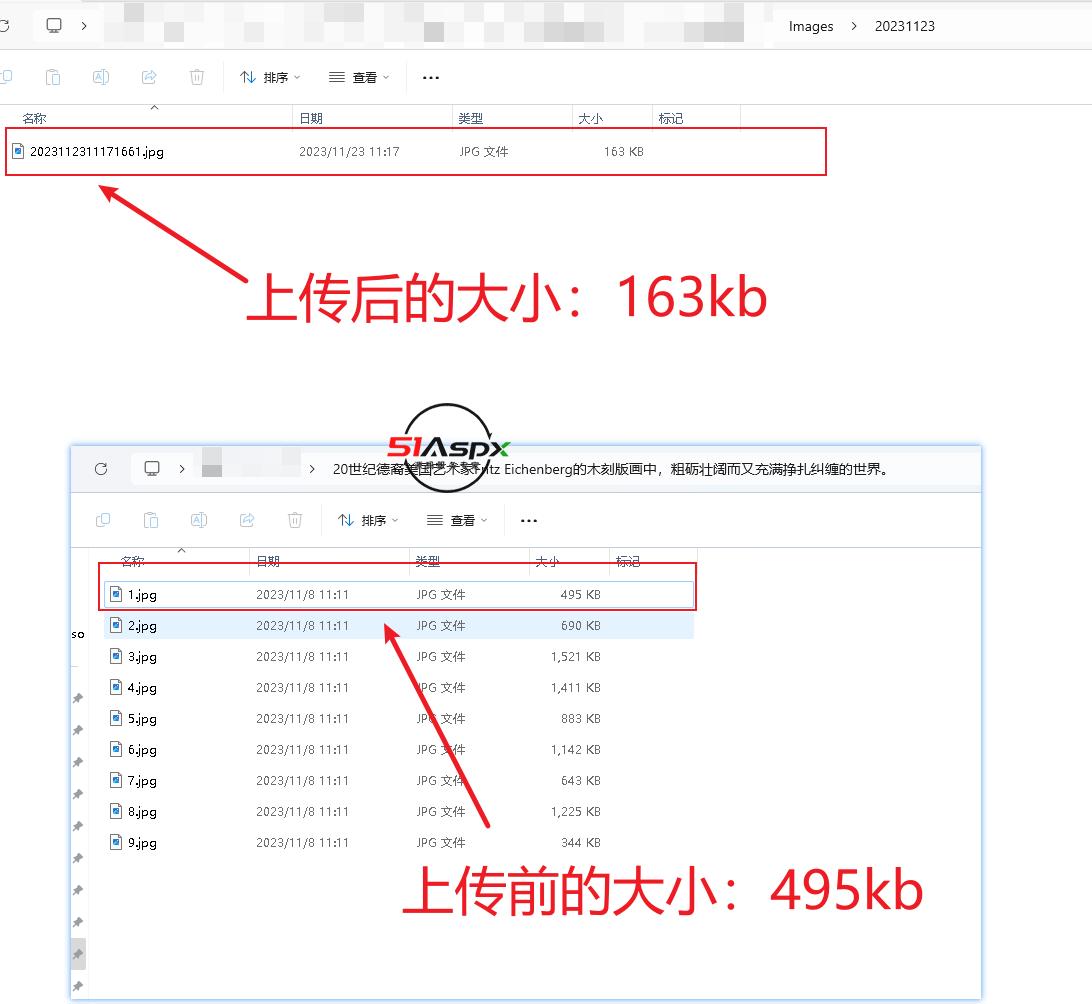1092x1004 pixels.
Task: Expand 排序 sort dropdown in window listing 1.jpg
Action: [x=368, y=520]
